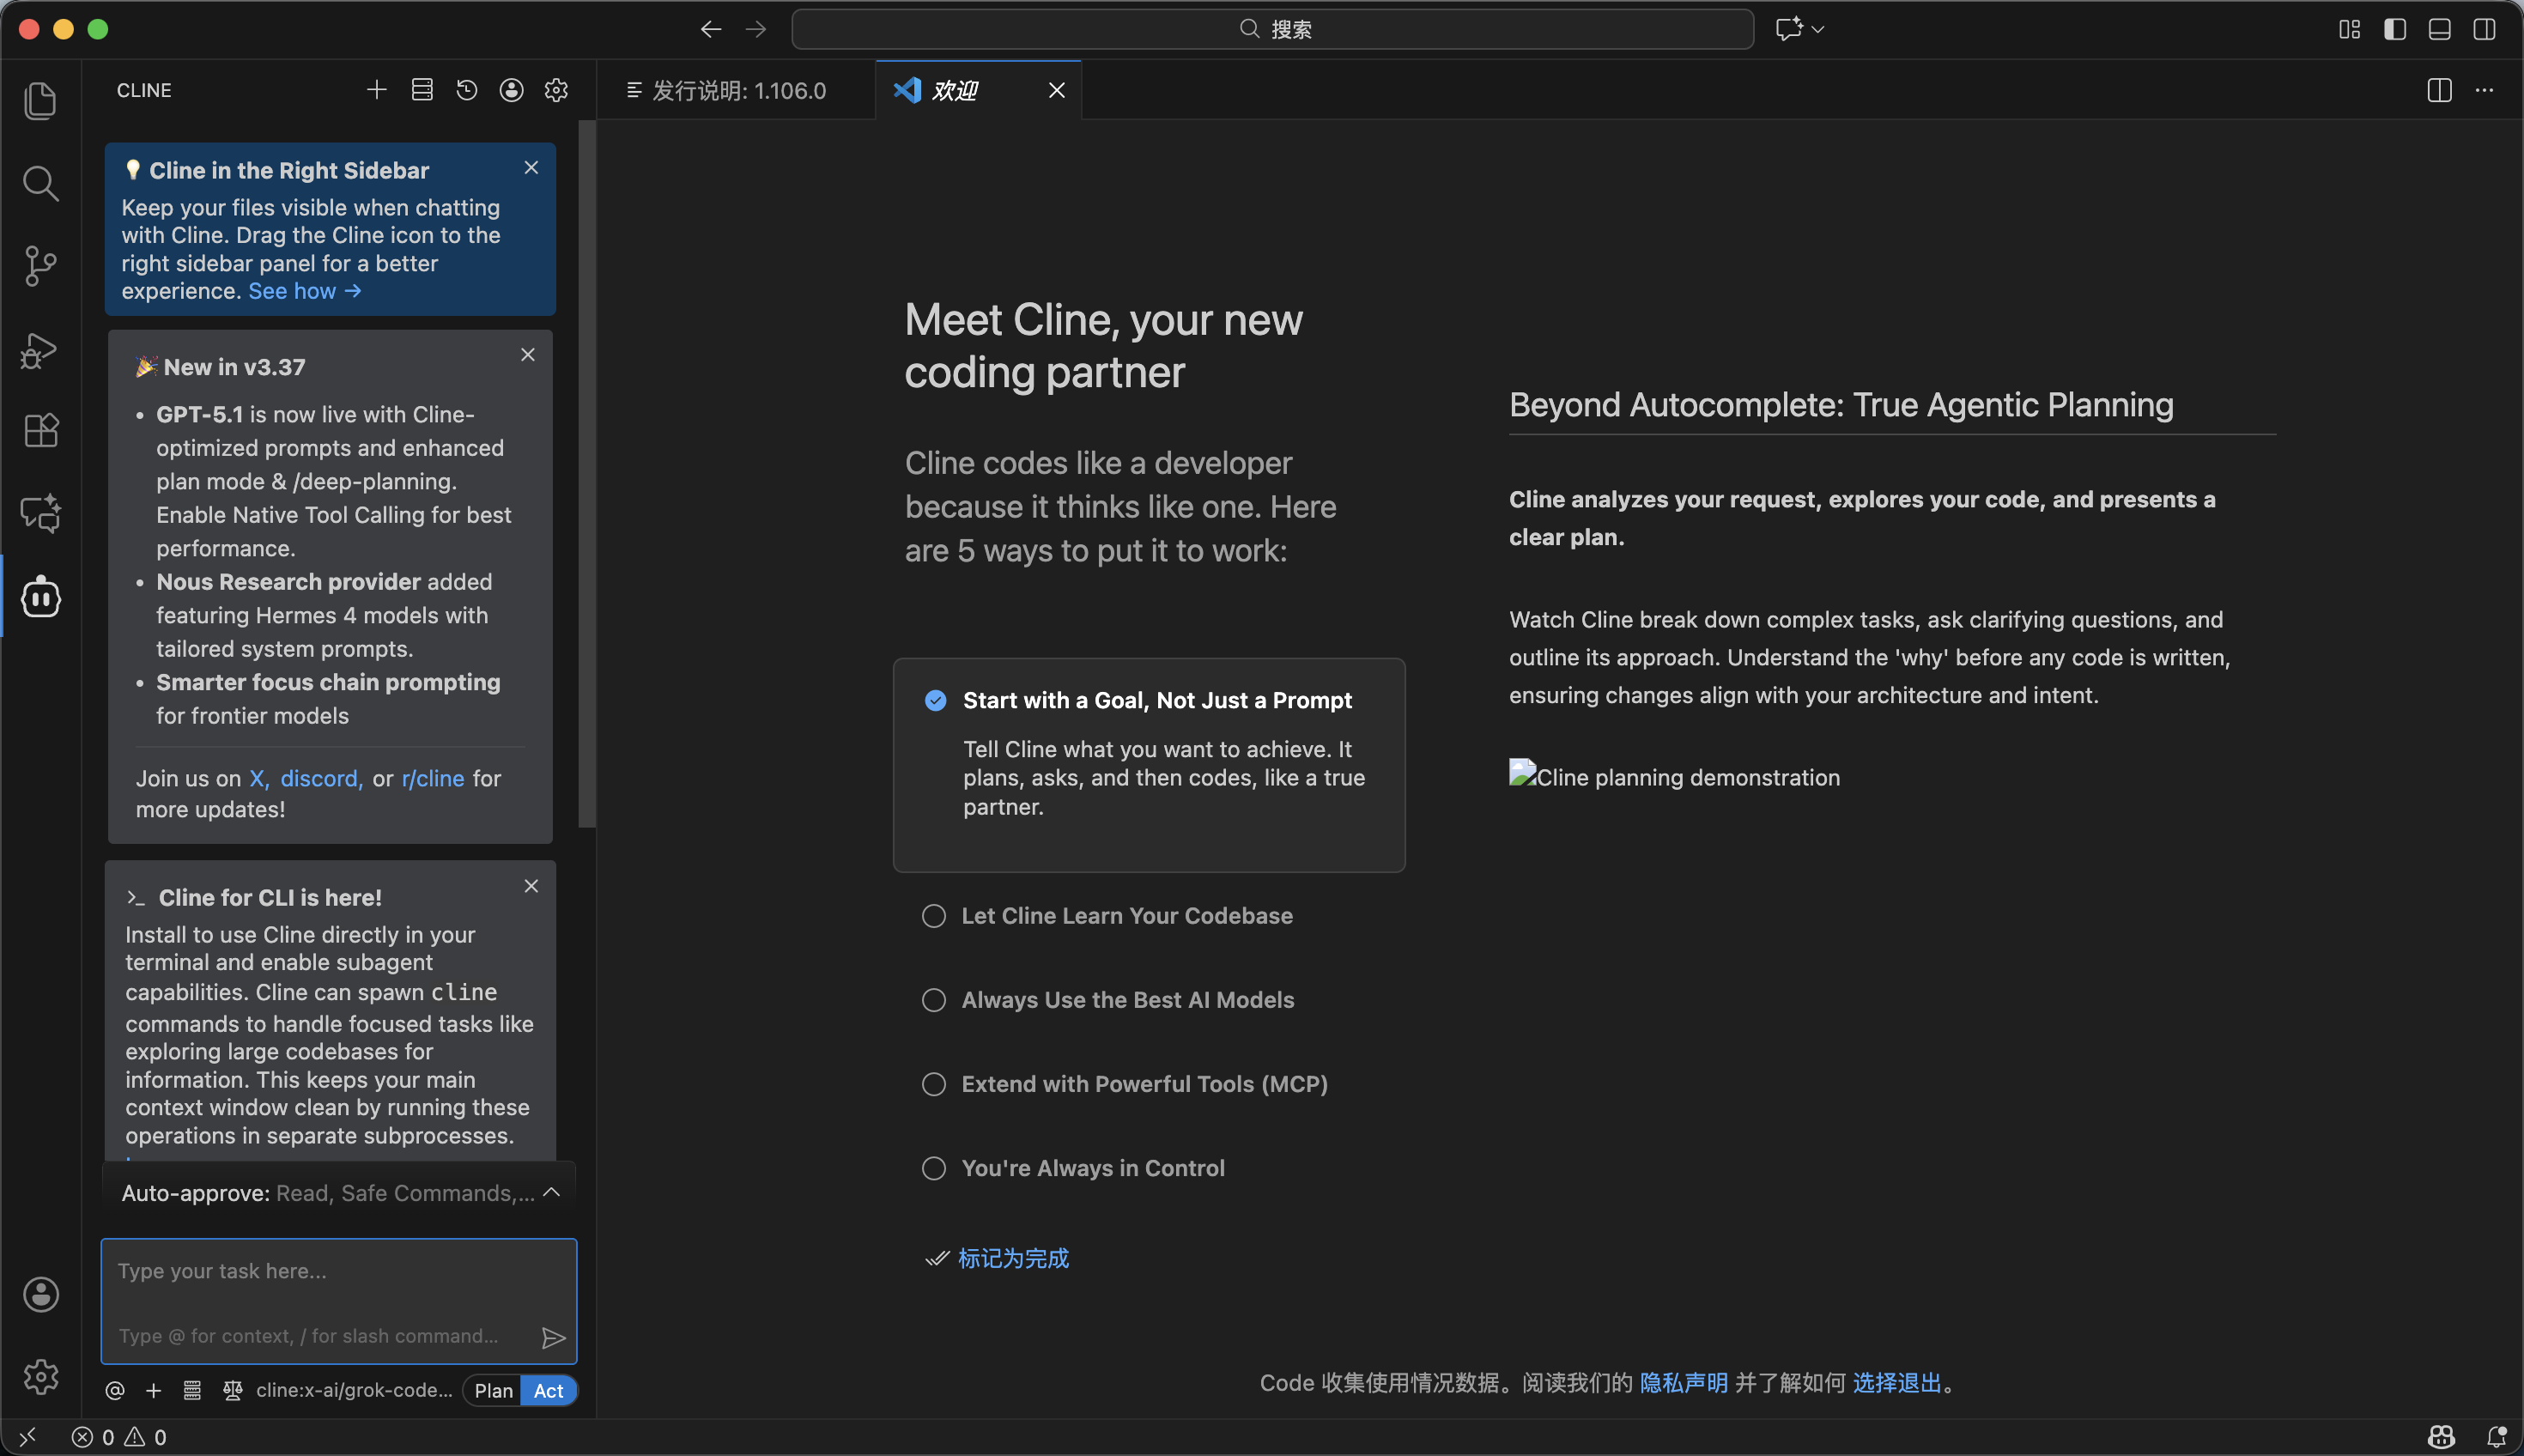Click the 'See how' link
Viewport: 2524px width, 1456px height.
click(303, 291)
